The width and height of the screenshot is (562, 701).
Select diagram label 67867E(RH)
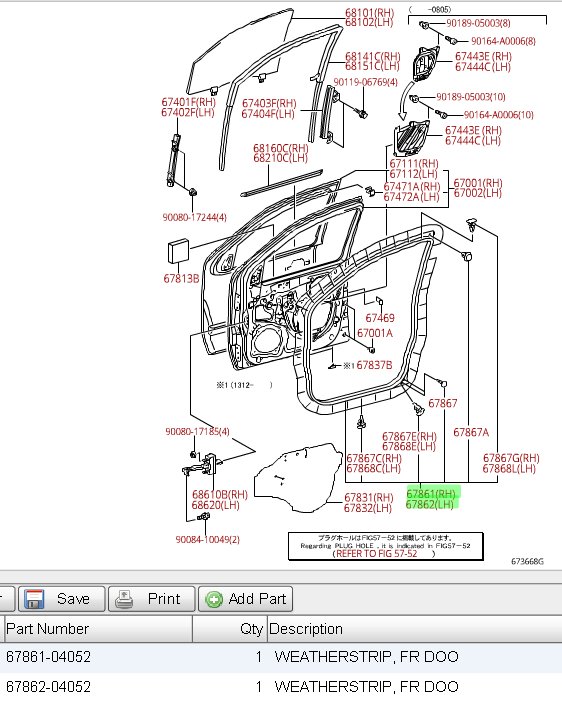(409, 436)
